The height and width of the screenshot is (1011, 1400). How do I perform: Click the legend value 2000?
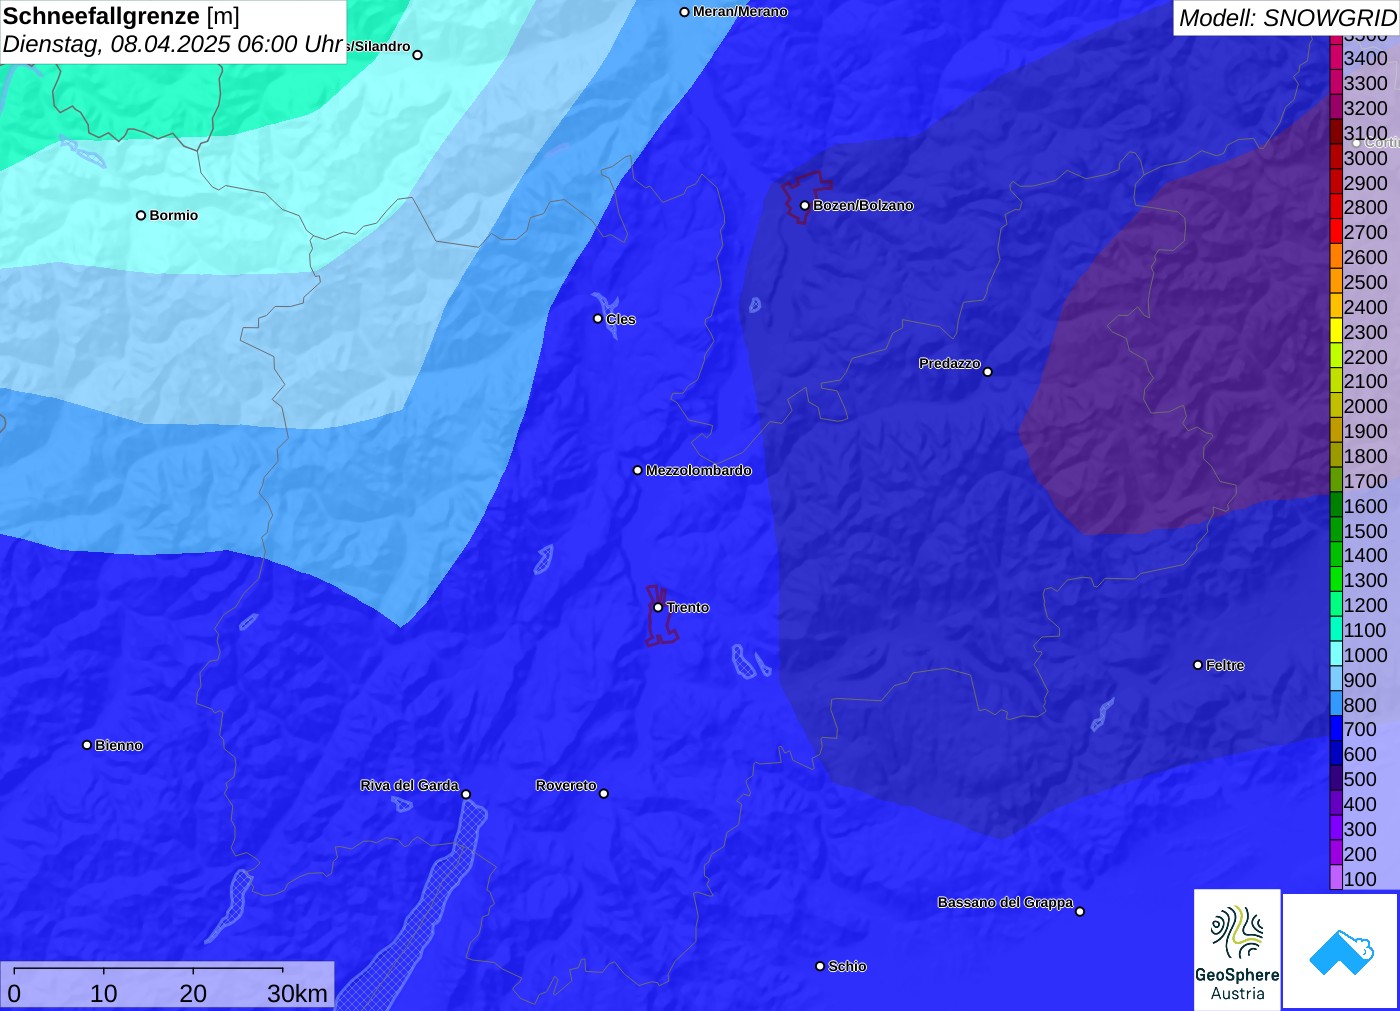pyautogui.click(x=1366, y=406)
